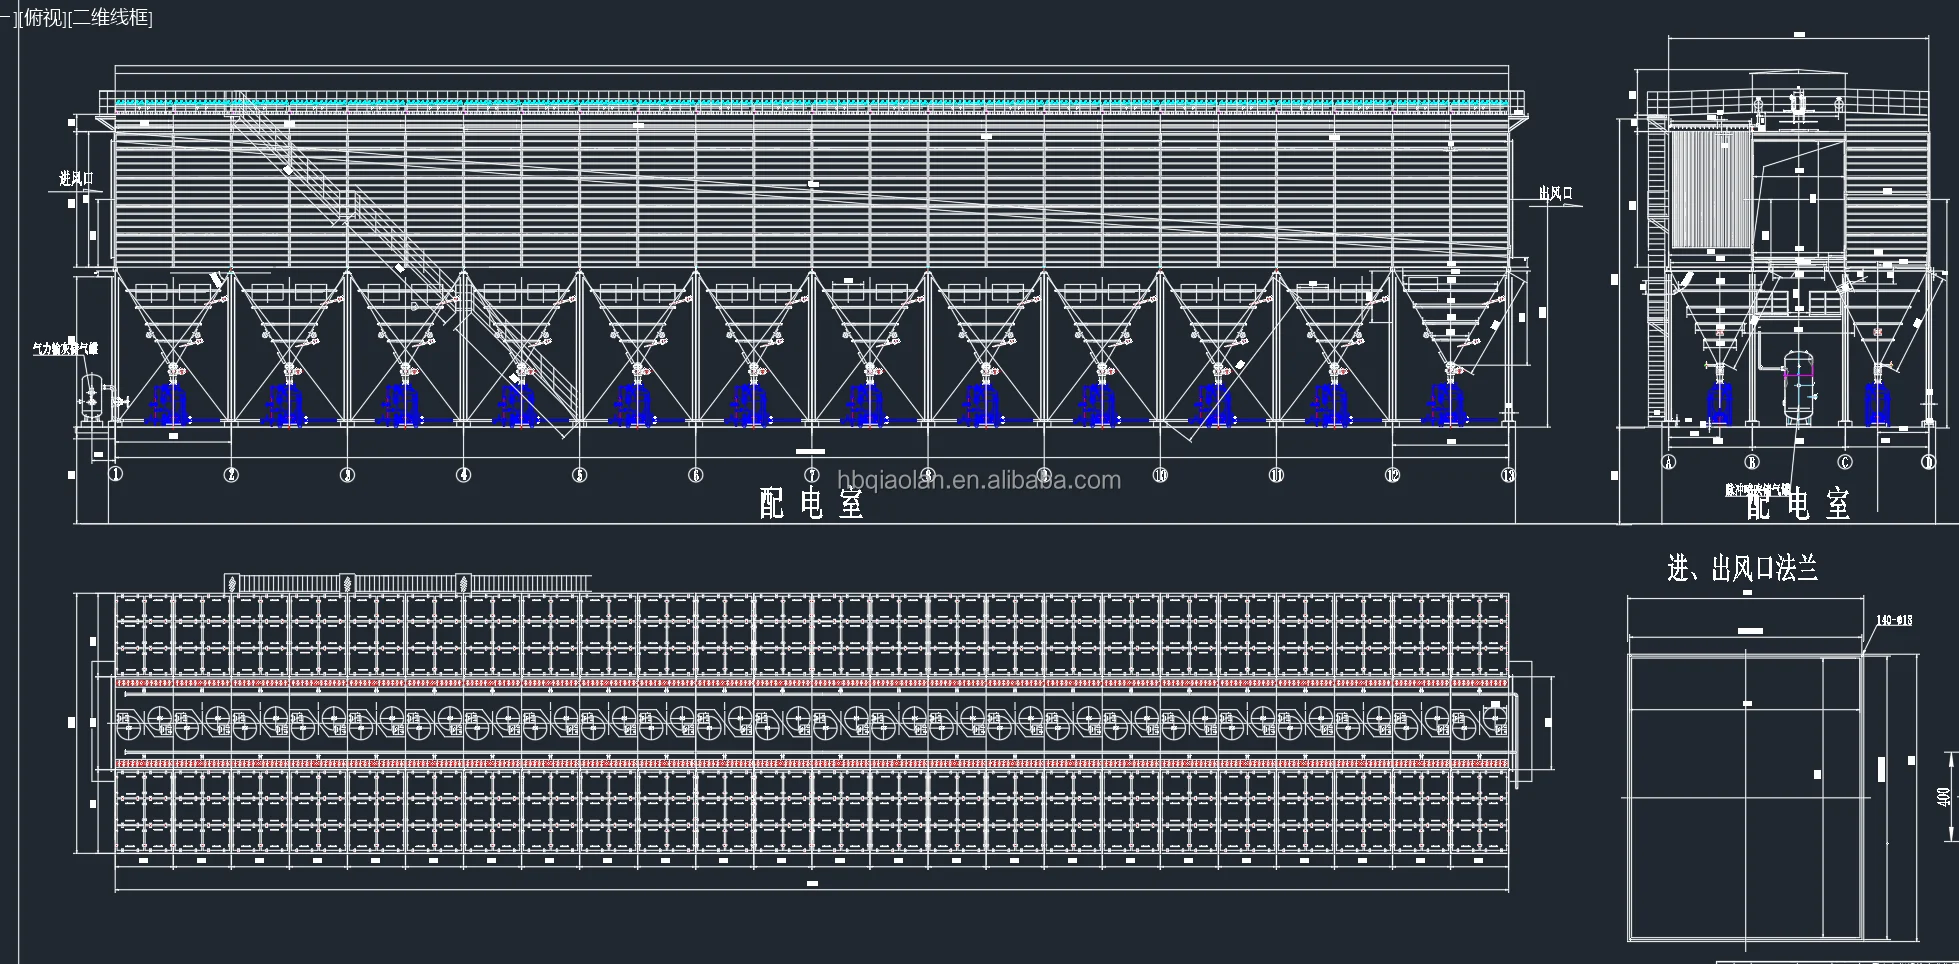This screenshot has height=964, width=1959.
Task: Select the 配电室 text under front elevation
Action: [810, 503]
